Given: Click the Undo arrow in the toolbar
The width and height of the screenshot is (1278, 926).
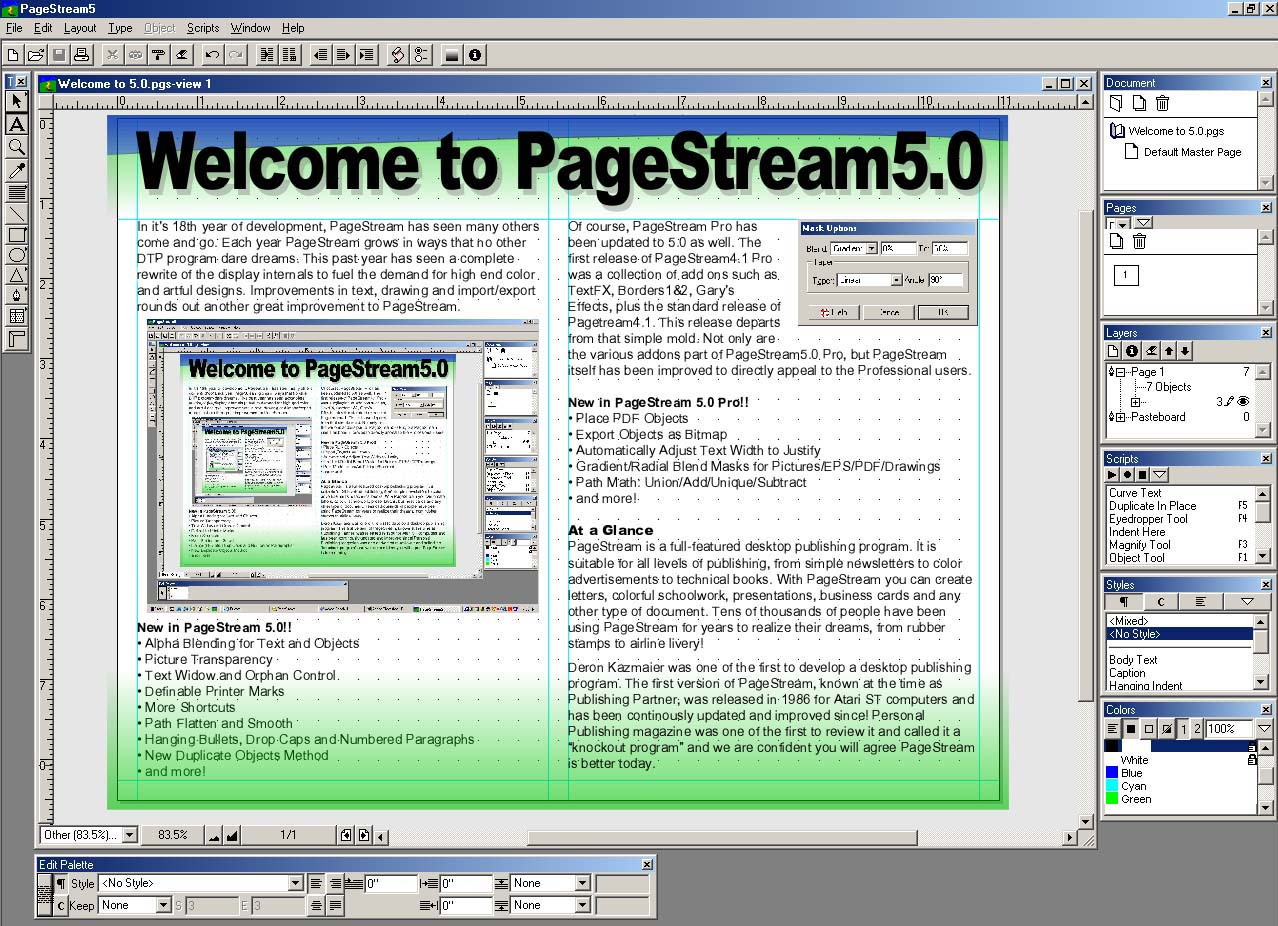Looking at the screenshot, I should 211,55.
